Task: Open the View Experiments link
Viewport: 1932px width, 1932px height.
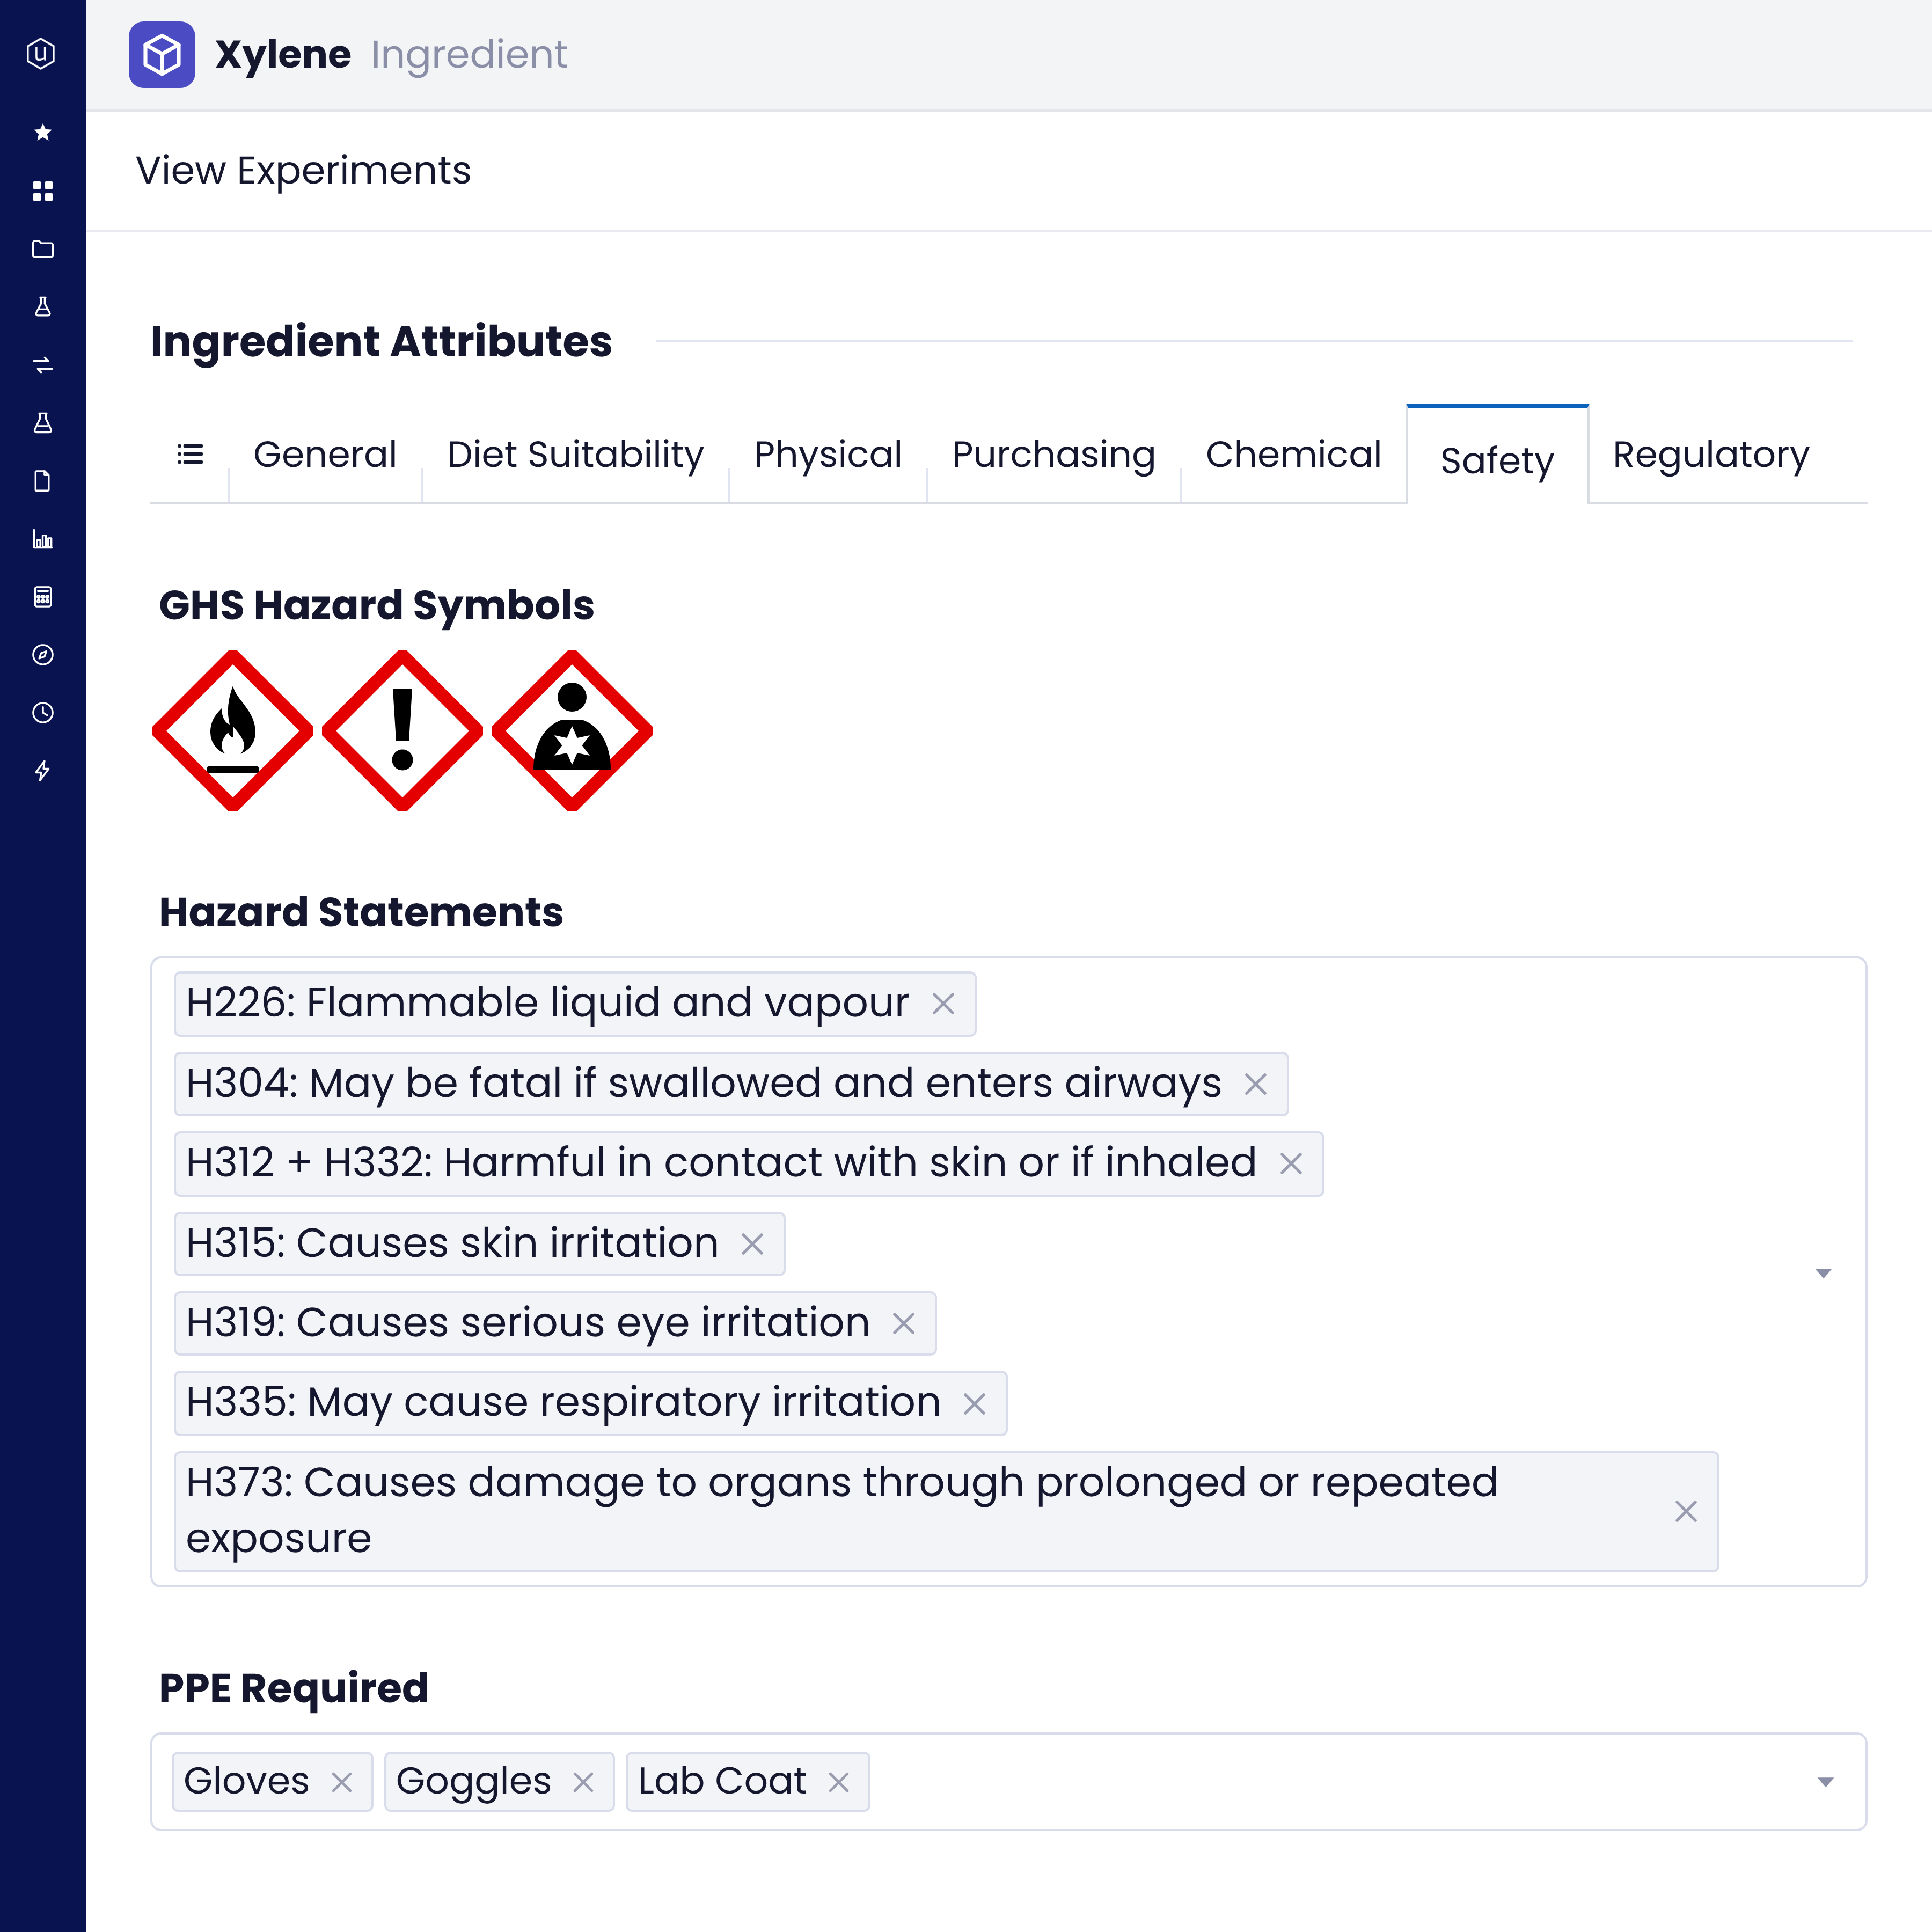Action: [303, 170]
